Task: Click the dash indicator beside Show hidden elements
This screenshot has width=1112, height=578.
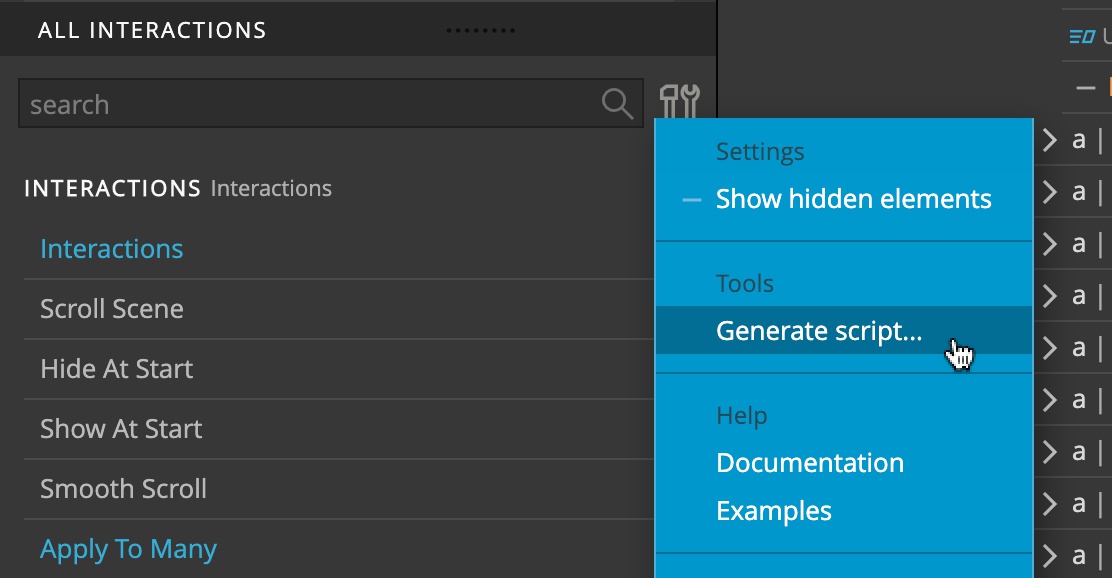Action: pos(691,200)
